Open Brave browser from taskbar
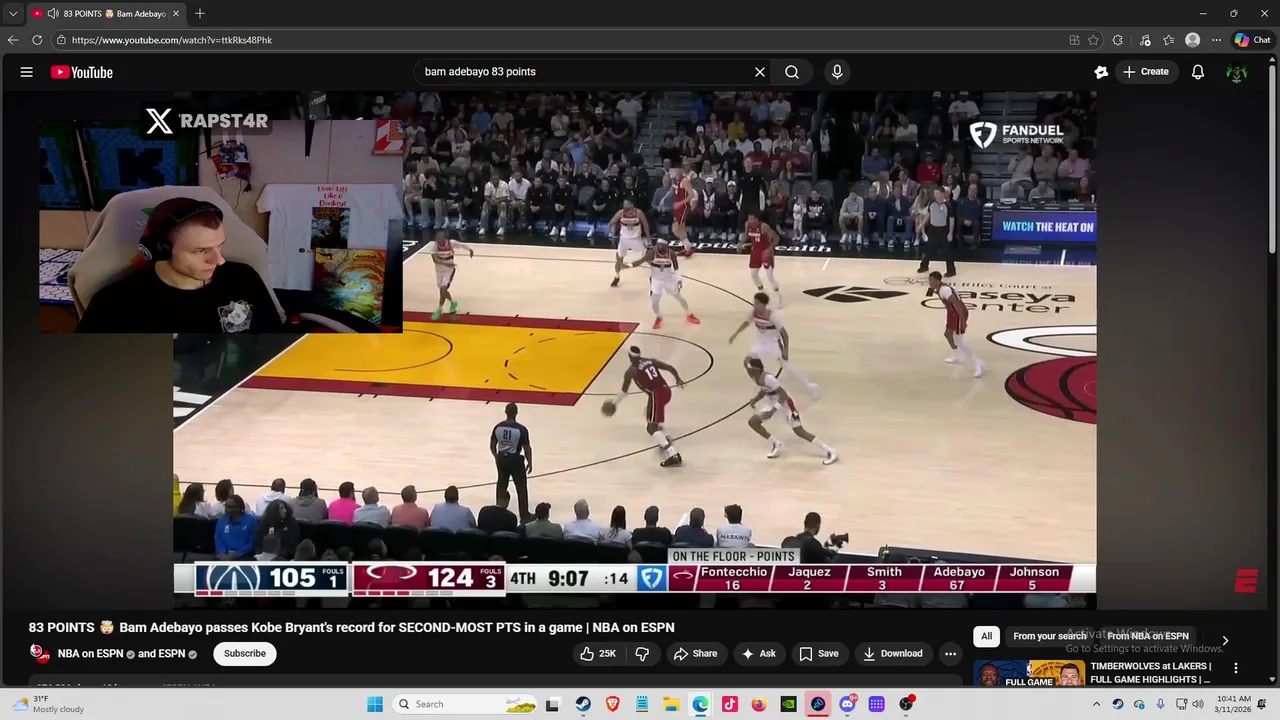 pyautogui.click(x=612, y=704)
